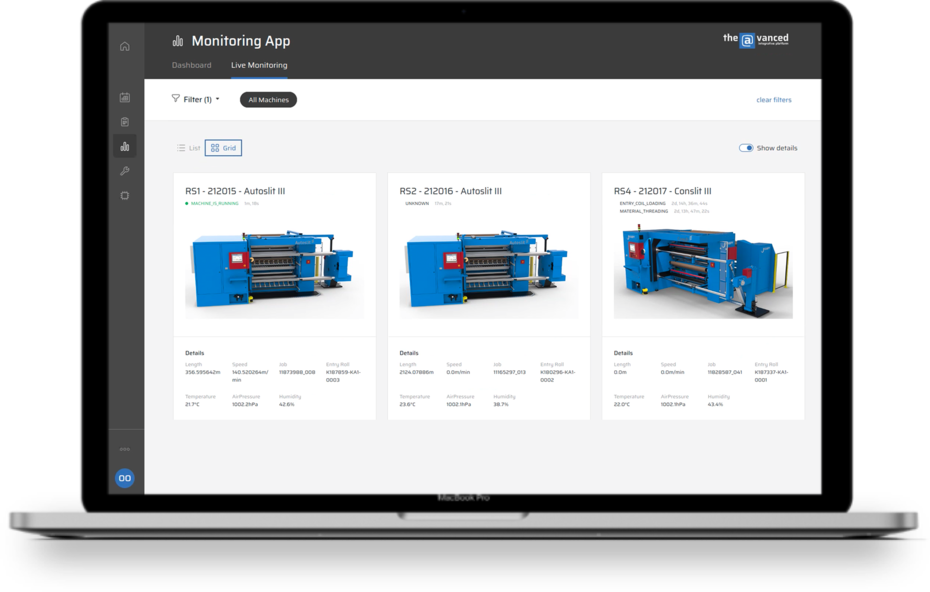Switch to the Dashboard tab
The height and width of the screenshot is (592, 930).
click(x=191, y=65)
